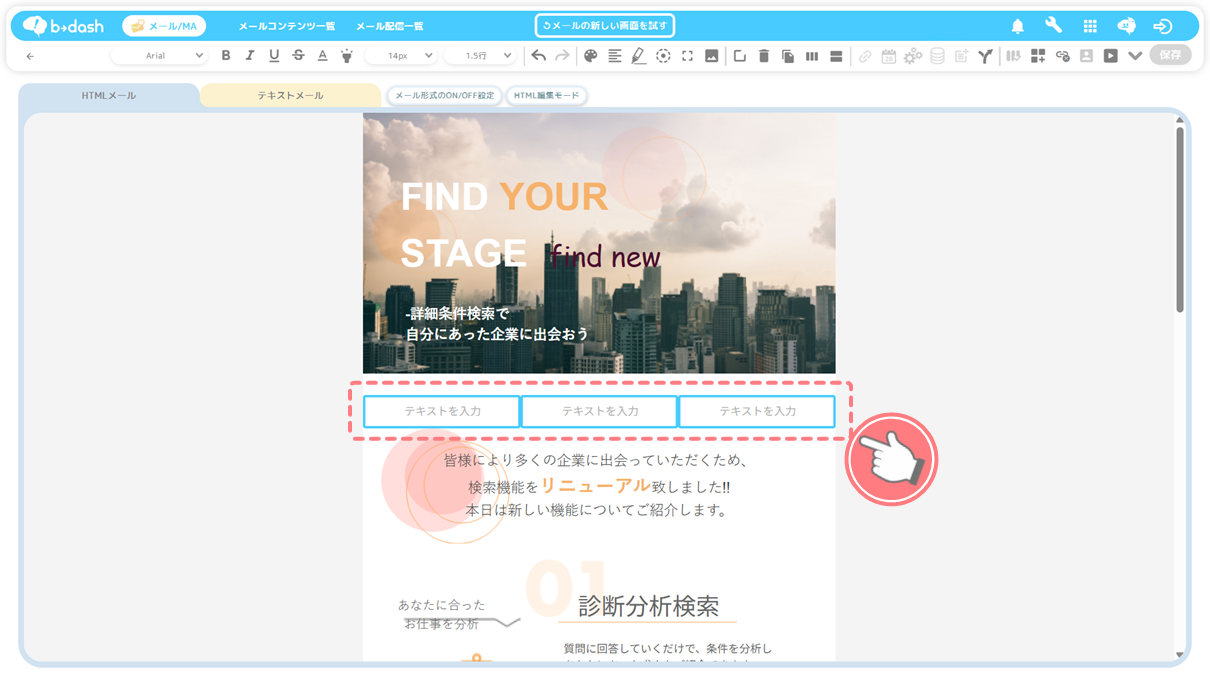Click the undo arrow icon
Screen dimensions: 1210x680
point(539,56)
